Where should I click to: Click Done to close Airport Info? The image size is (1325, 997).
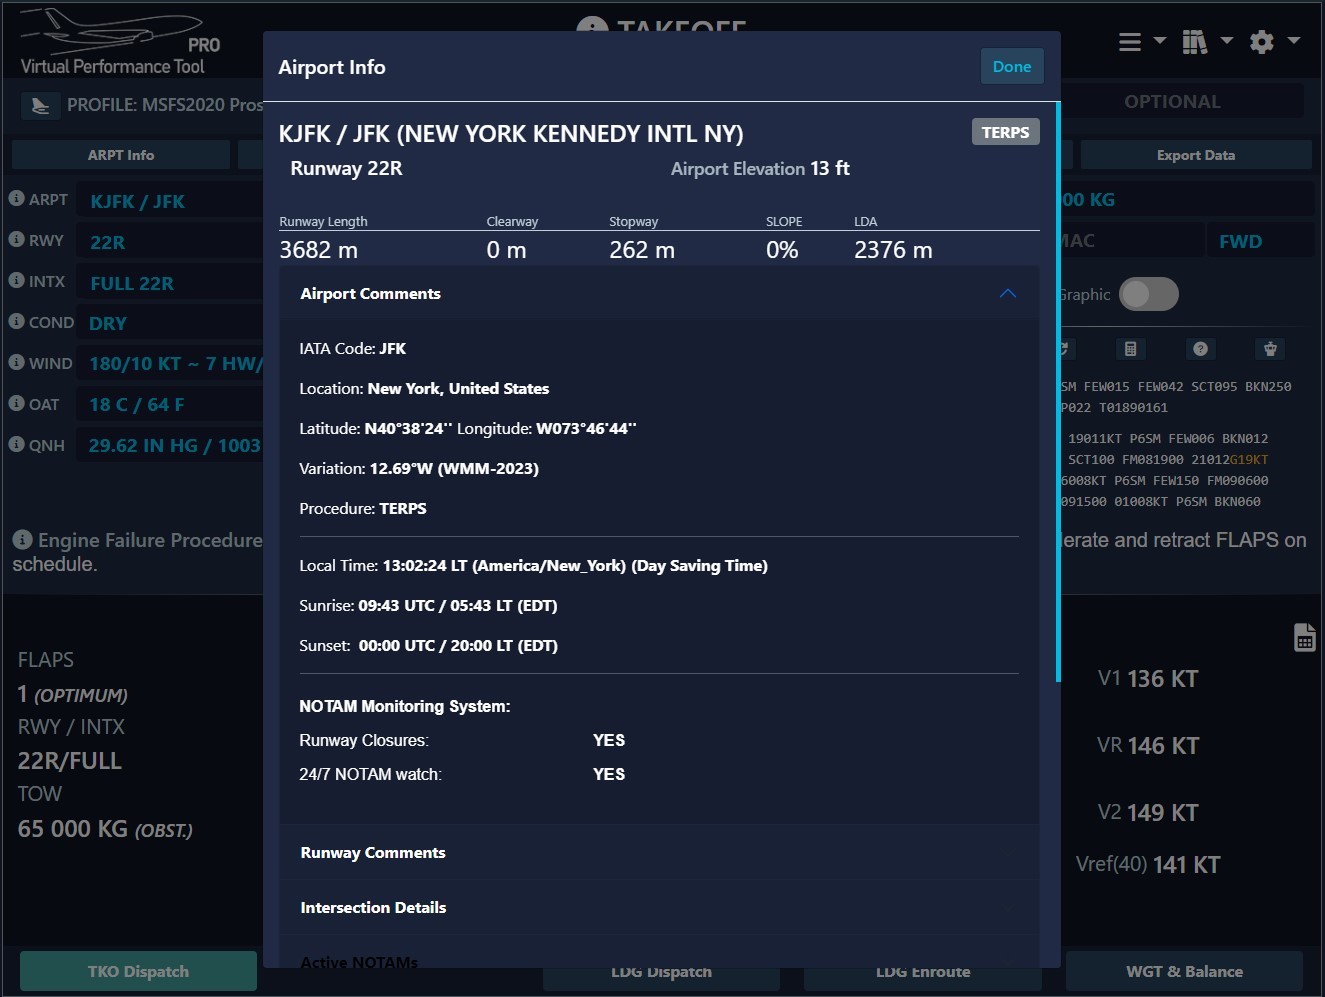click(1011, 67)
